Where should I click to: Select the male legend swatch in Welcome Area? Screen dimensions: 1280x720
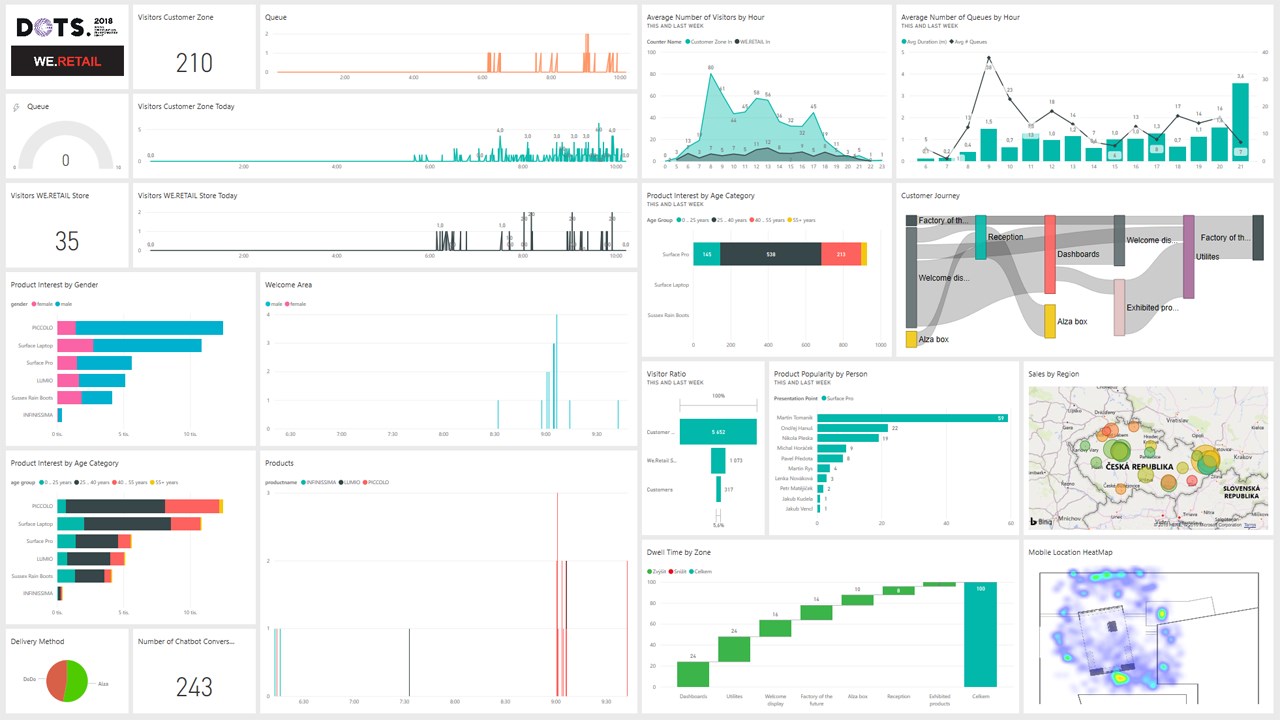coord(268,303)
